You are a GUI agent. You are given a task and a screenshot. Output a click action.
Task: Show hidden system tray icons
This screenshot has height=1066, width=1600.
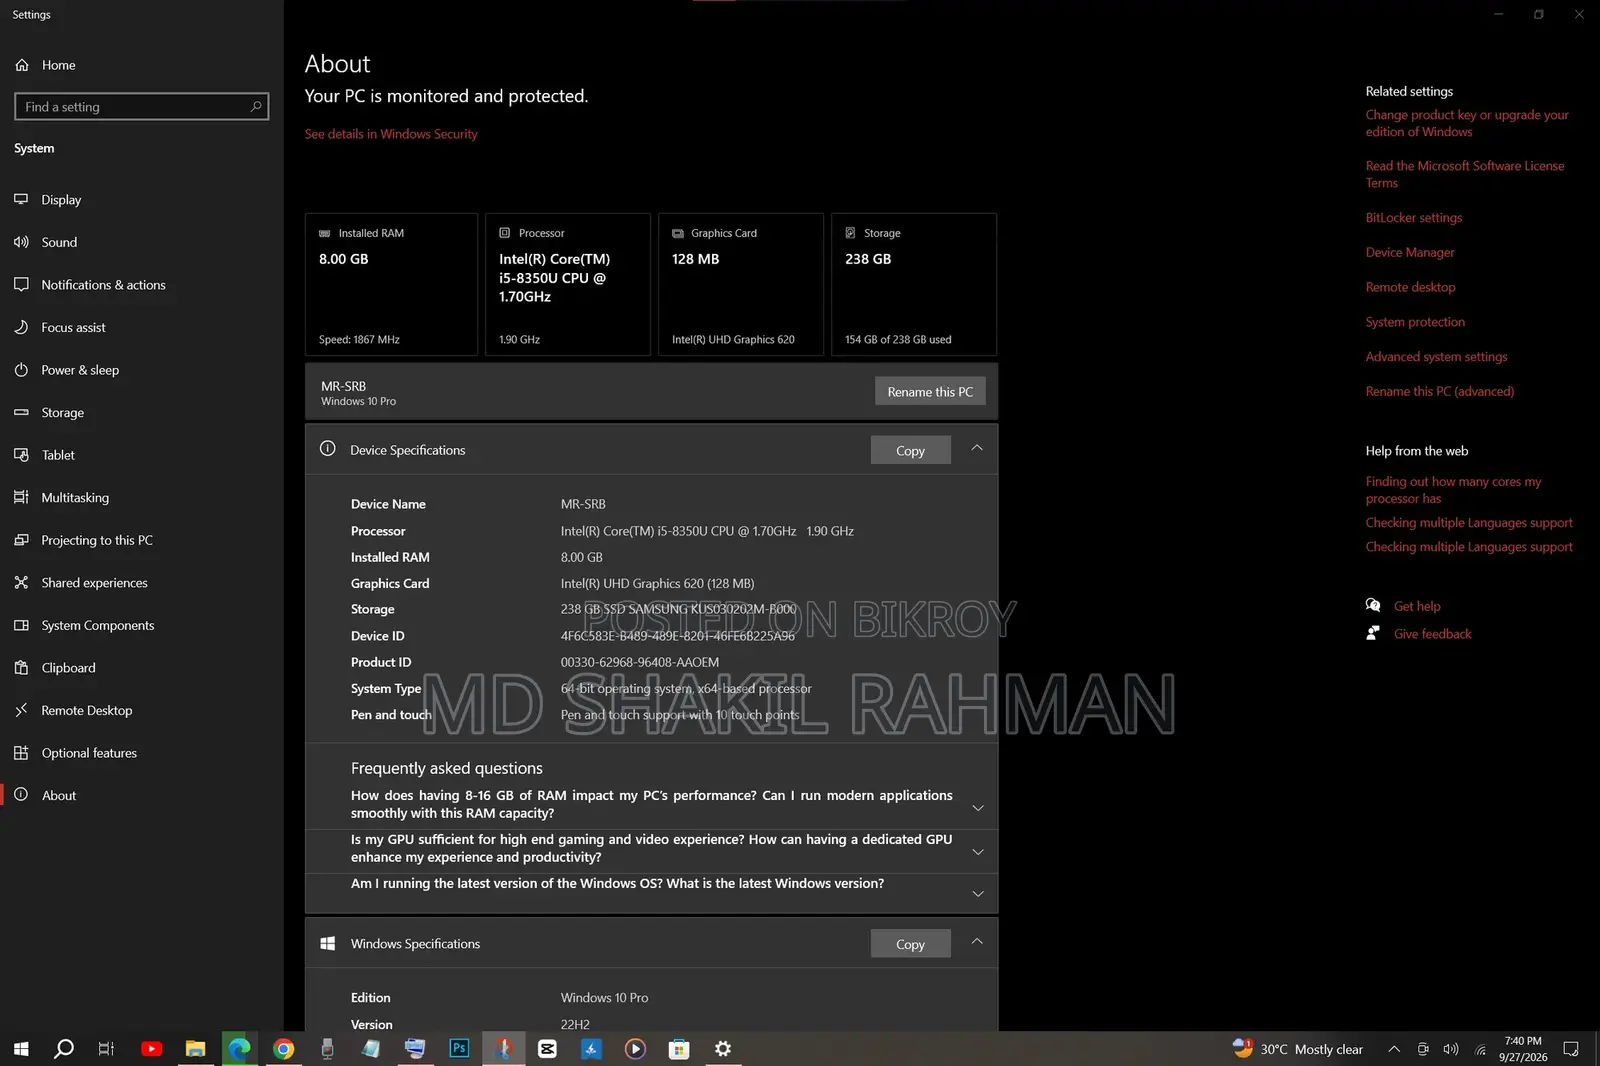1394,1049
